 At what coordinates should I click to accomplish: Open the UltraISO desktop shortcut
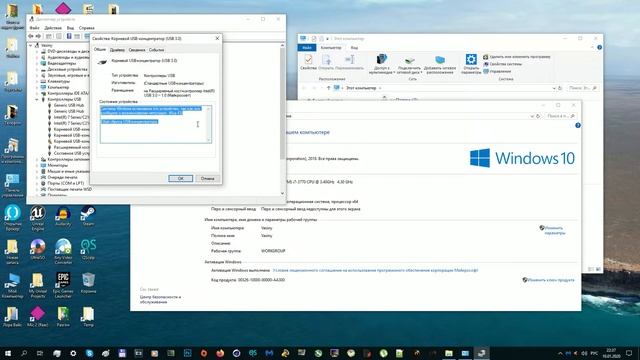[x=38, y=249]
